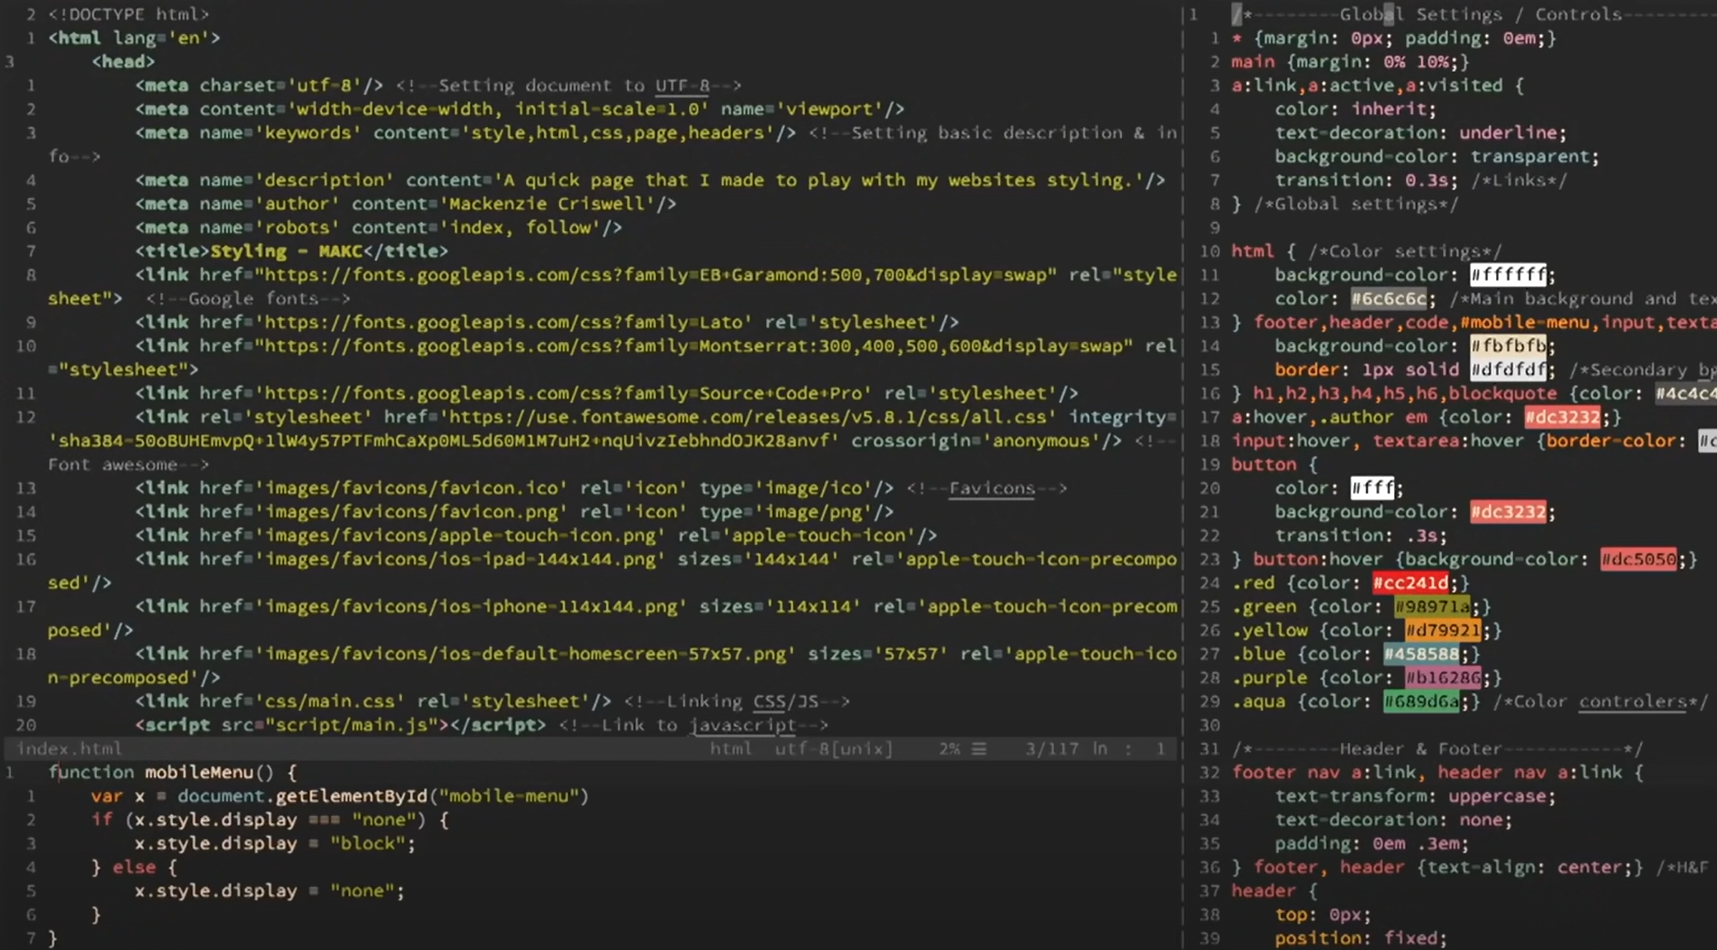Click the 'Styling - MAKC' title text
Viewport: 1717px width, 950px height.
[286, 251]
